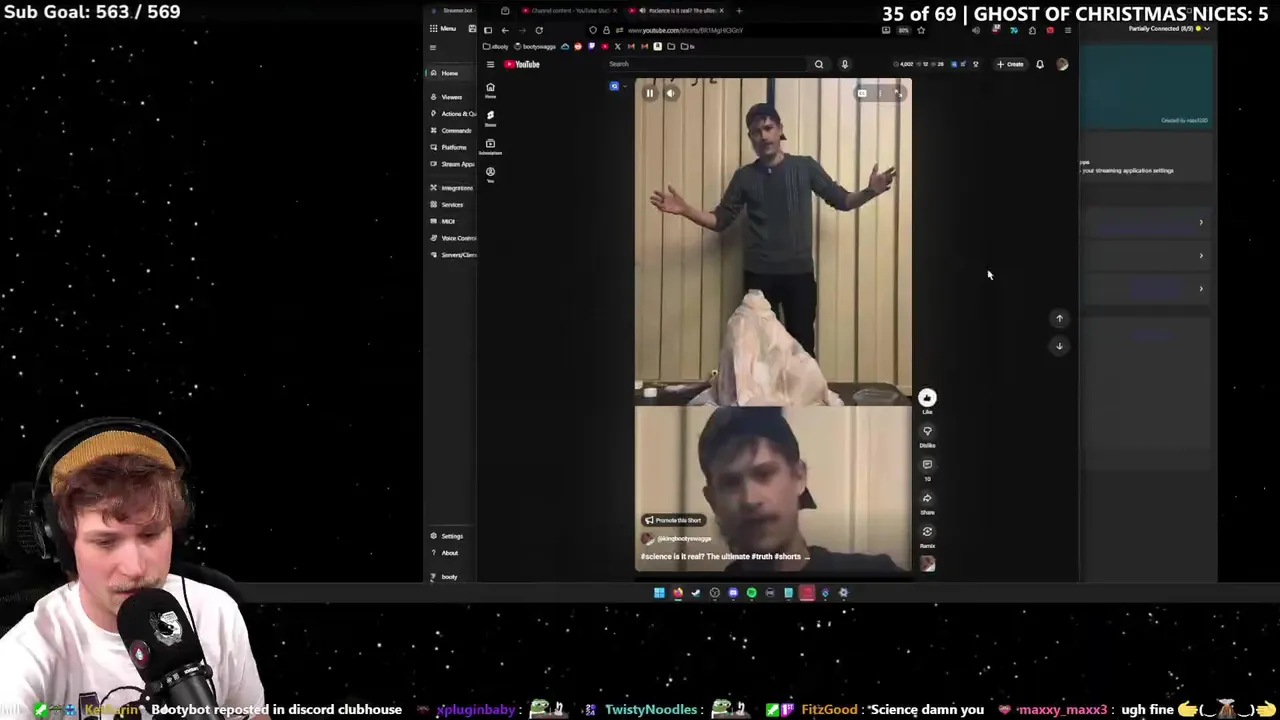
Task: Open the @kingbootyswagga channel link
Action: [x=684, y=538]
